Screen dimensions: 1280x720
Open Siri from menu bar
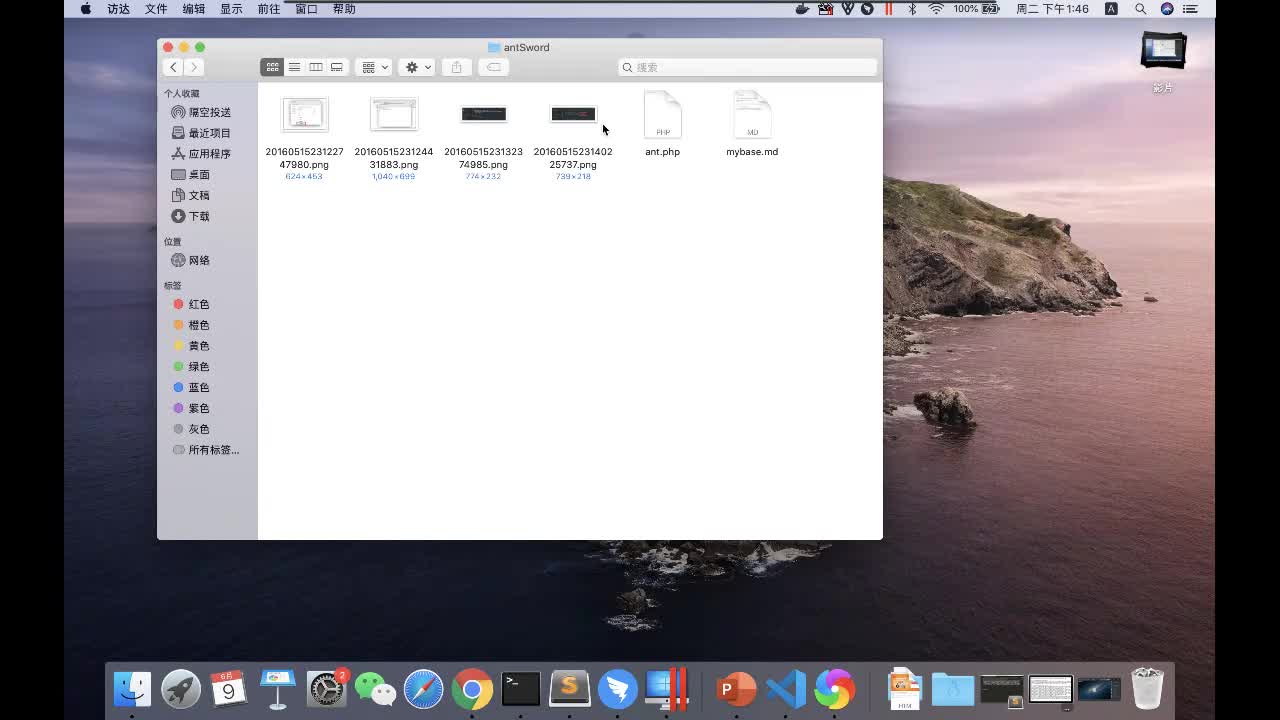click(x=1167, y=9)
